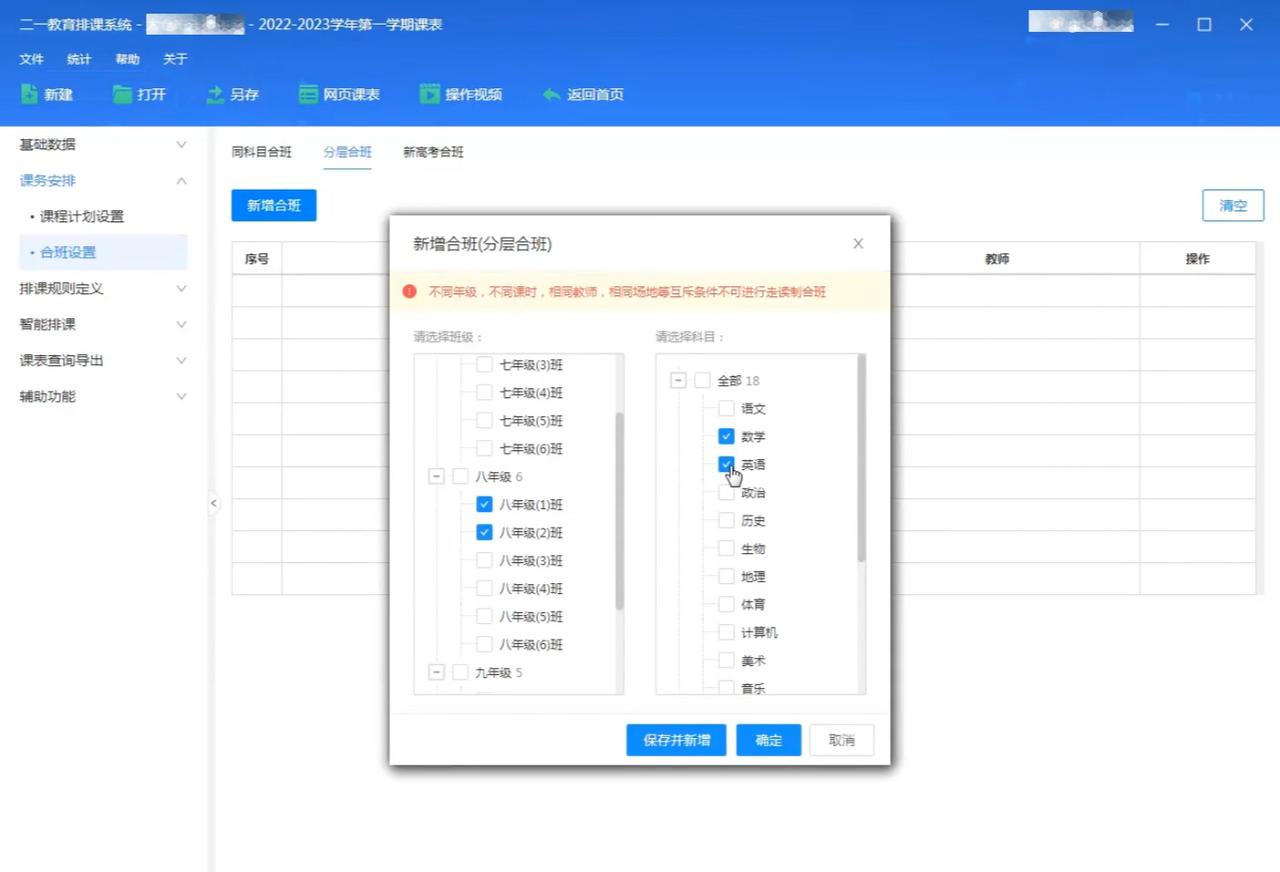Open the 统计 menu
Viewport: 1280px width, 872px height.
(79, 59)
